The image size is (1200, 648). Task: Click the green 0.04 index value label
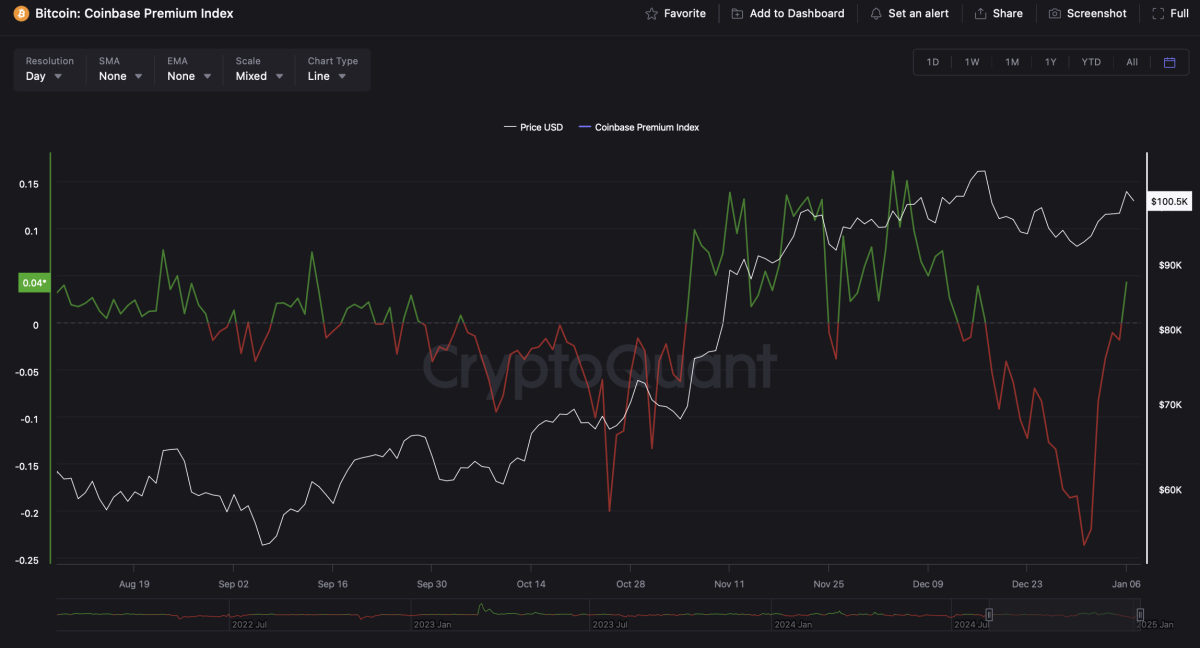(34, 283)
